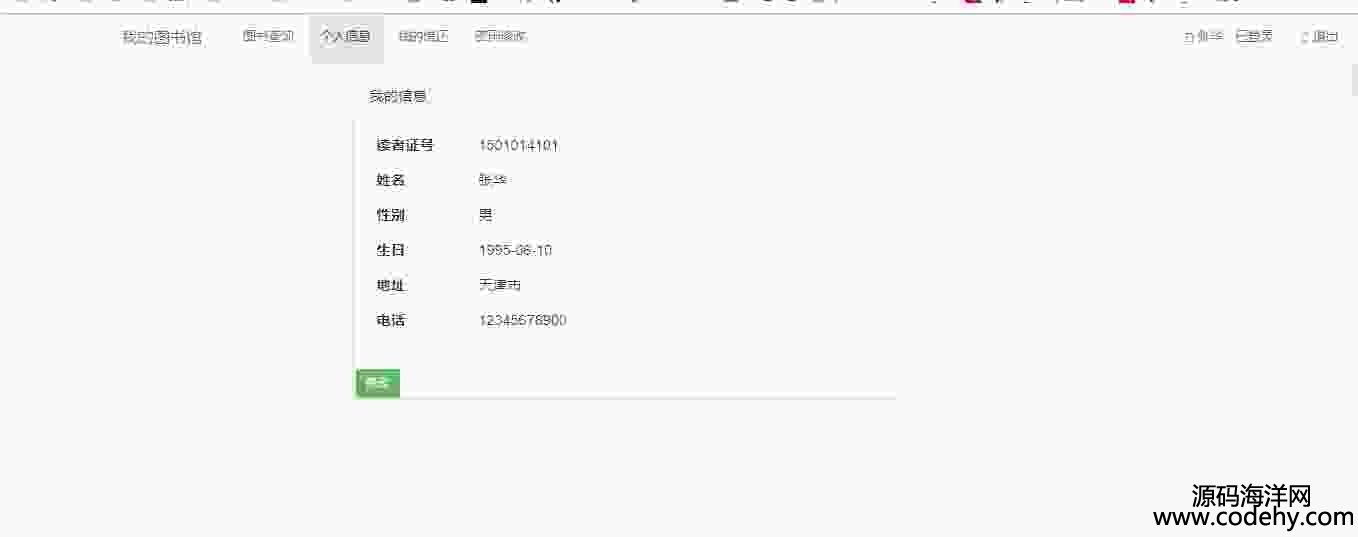The height and width of the screenshot is (537, 1358).
Task: Click the 性别 value 男
Action: pos(486,215)
